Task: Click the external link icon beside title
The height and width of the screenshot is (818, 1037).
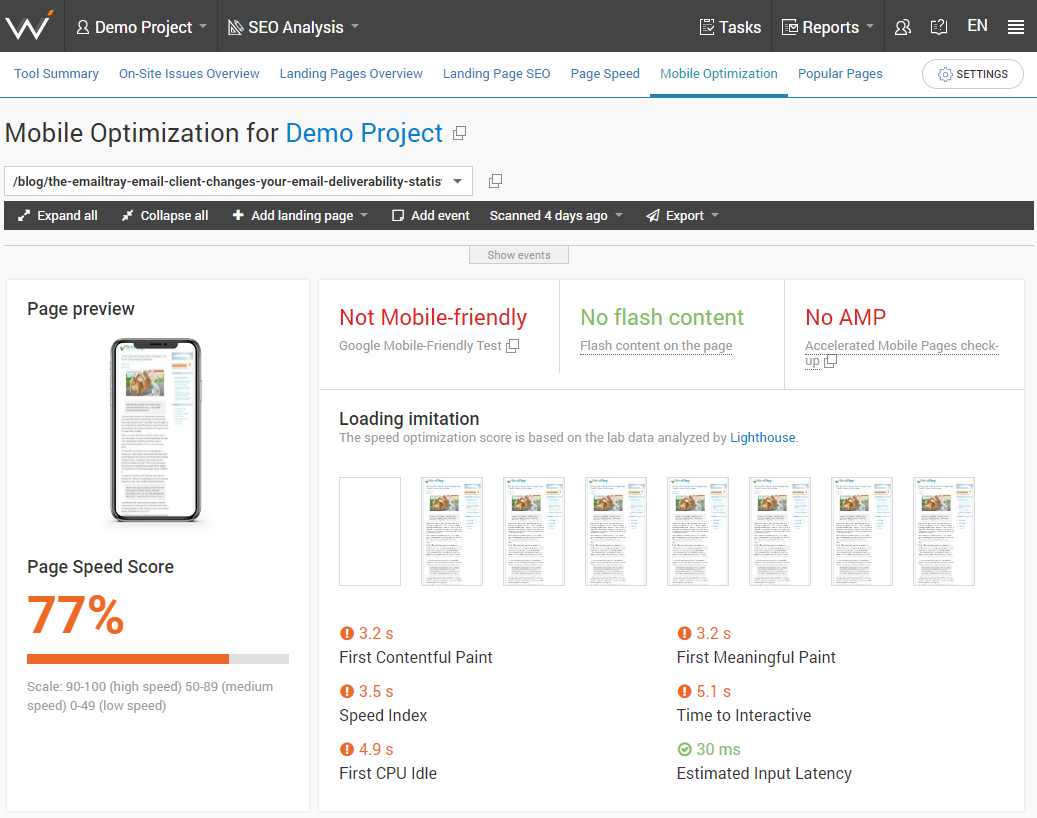Action: coord(459,133)
